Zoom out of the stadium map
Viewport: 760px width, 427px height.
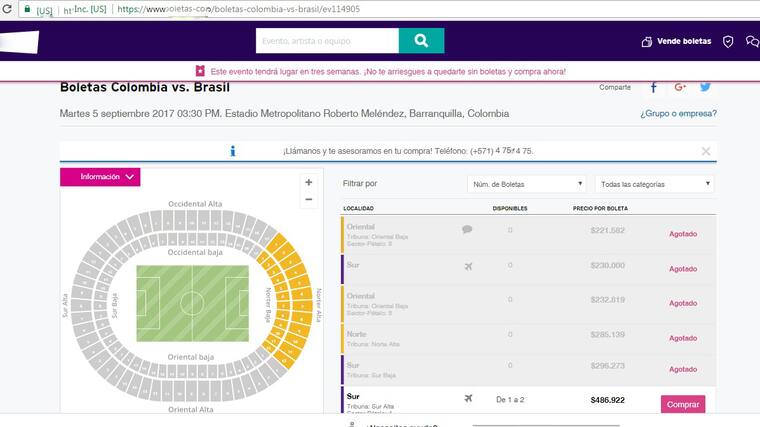coord(308,199)
